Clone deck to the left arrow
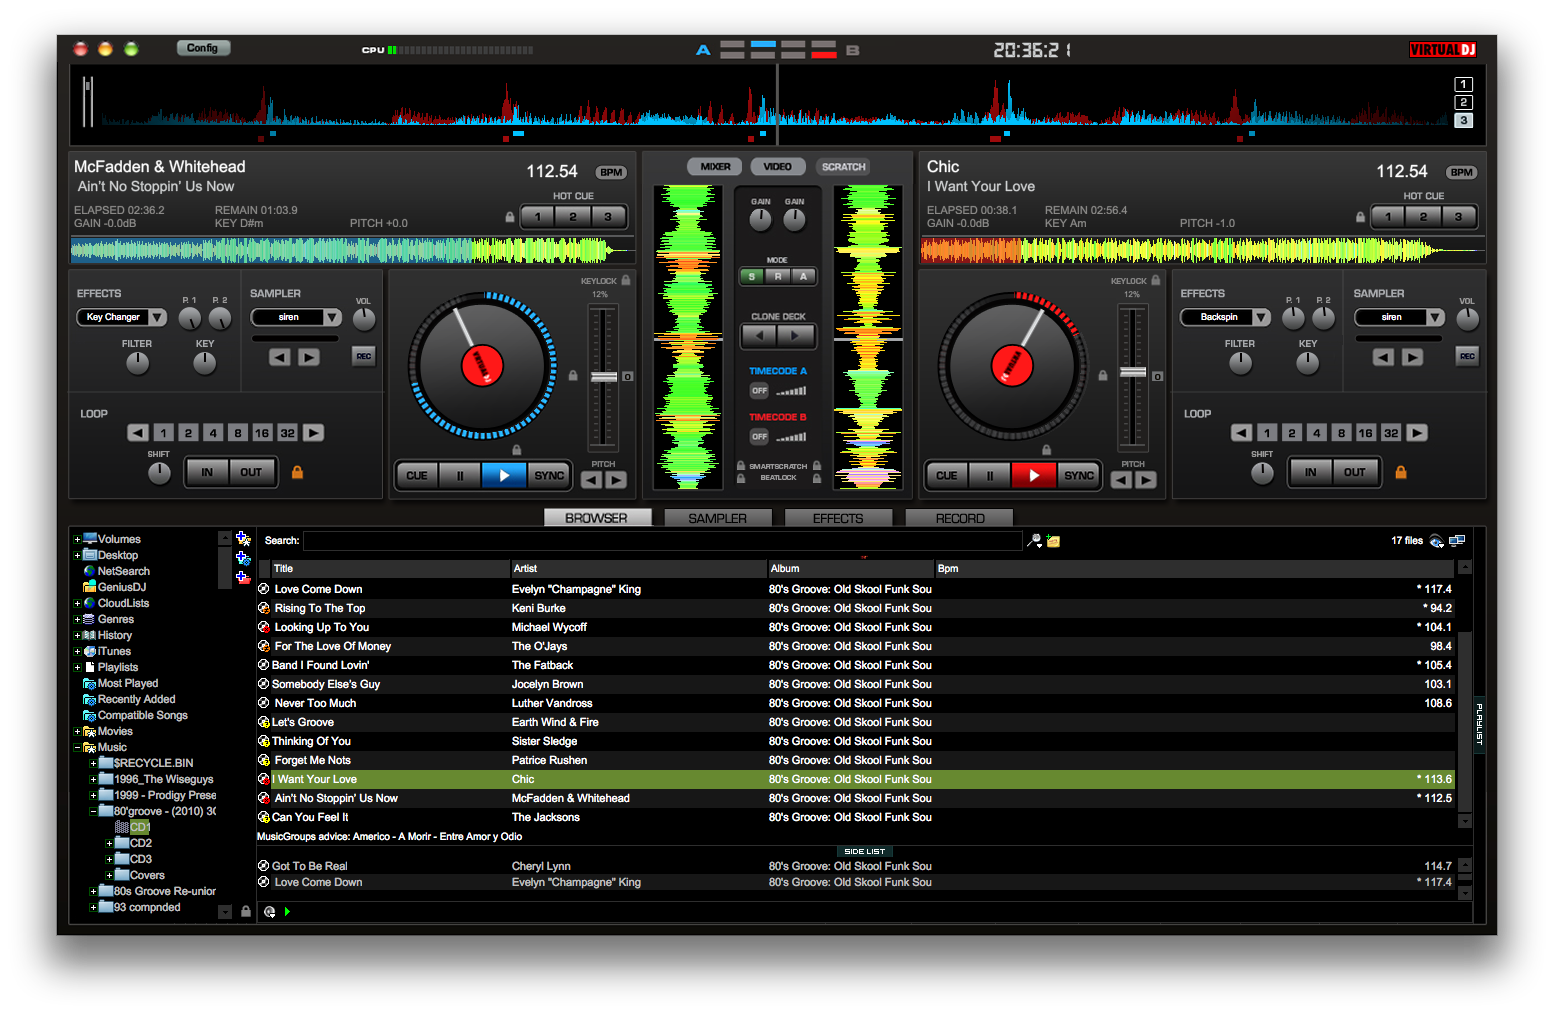 coord(760,336)
